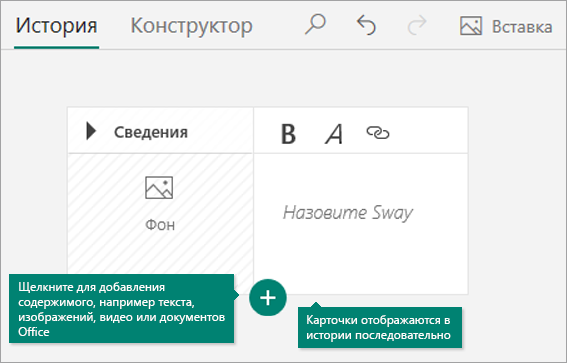The width and height of the screenshot is (567, 363).
Task: Apply bold emphasis with B icon
Action: tap(288, 134)
